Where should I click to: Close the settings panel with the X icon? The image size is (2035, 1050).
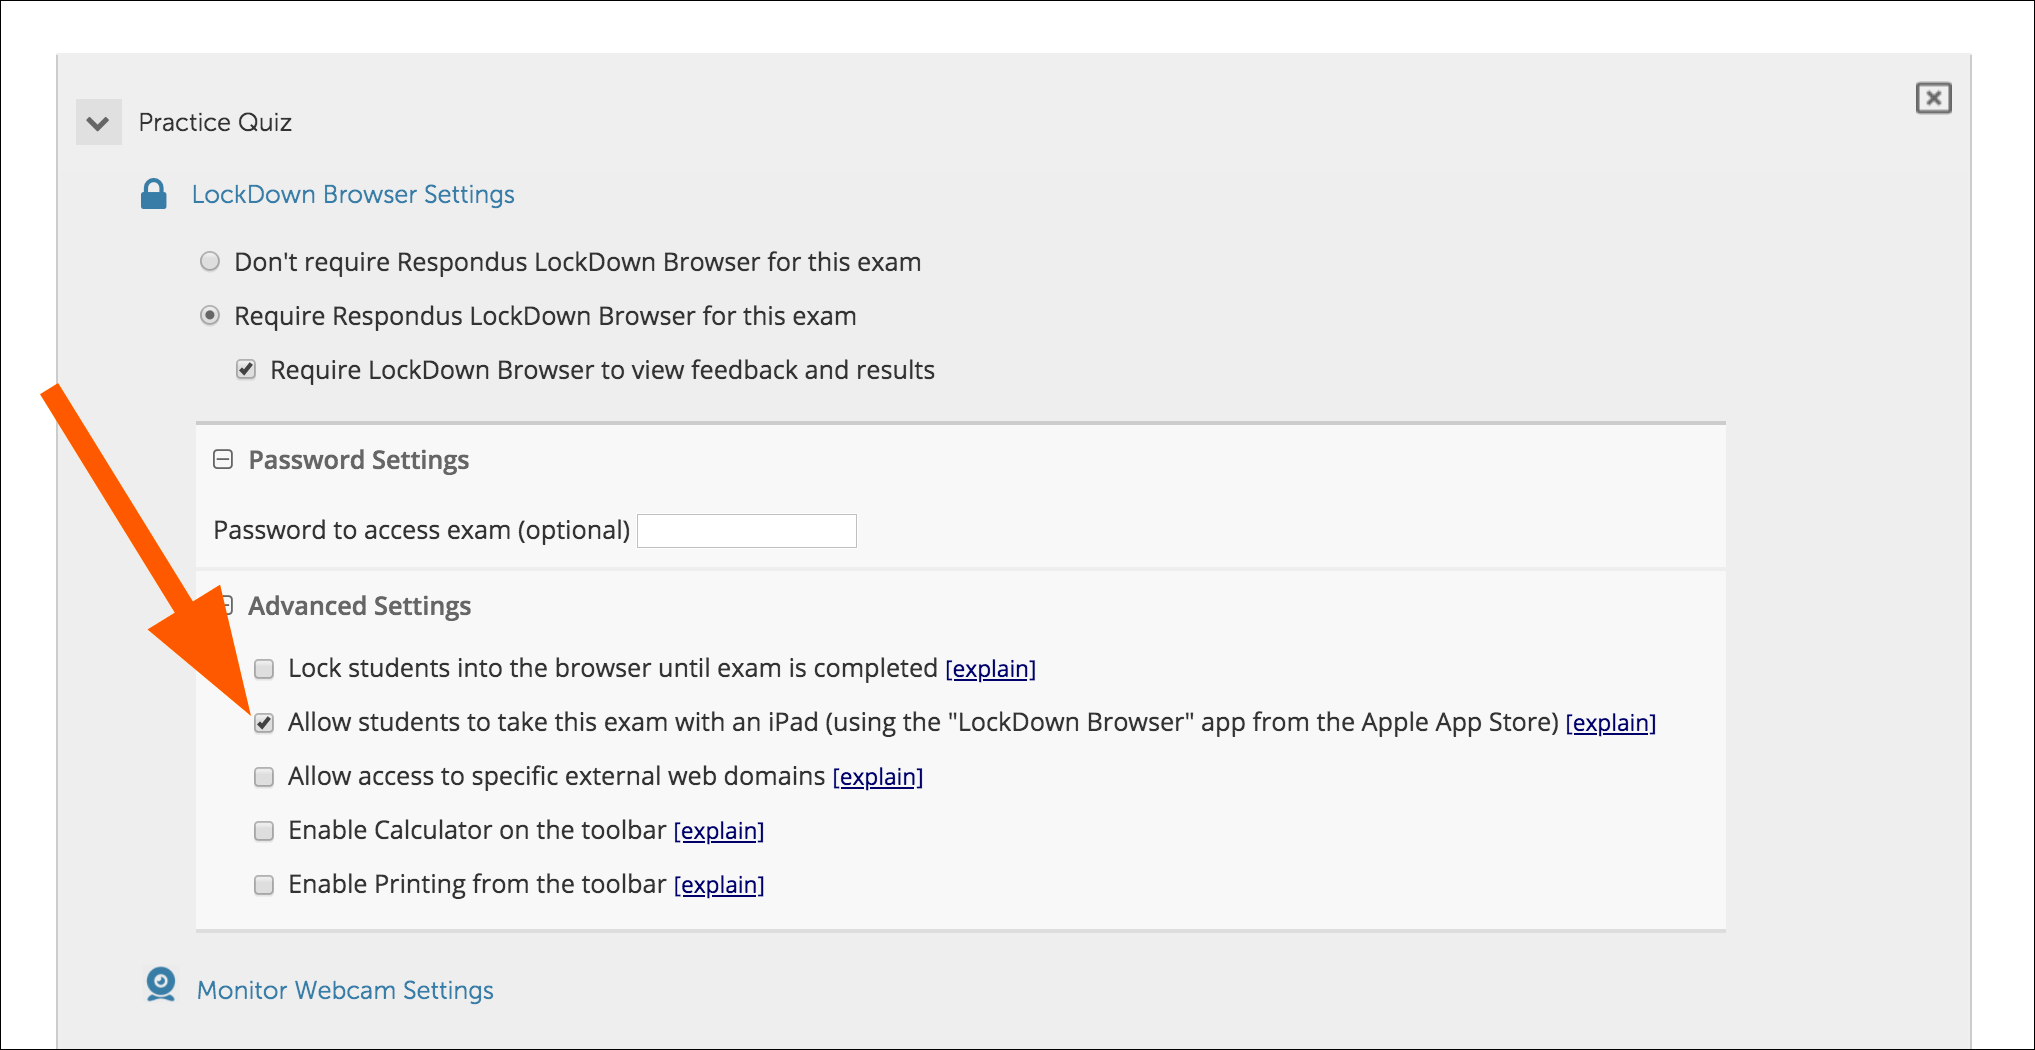click(x=1933, y=98)
